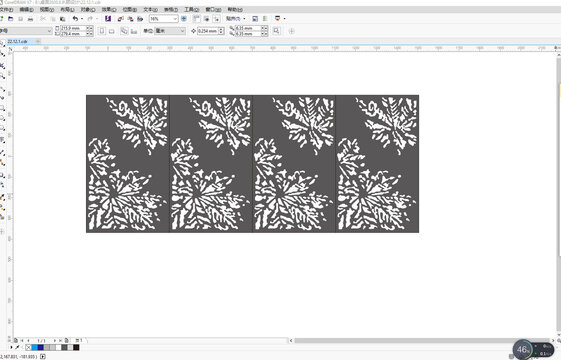This screenshot has height=360, width=561.
Task: Open the 帮助 menu
Action: click(x=235, y=10)
